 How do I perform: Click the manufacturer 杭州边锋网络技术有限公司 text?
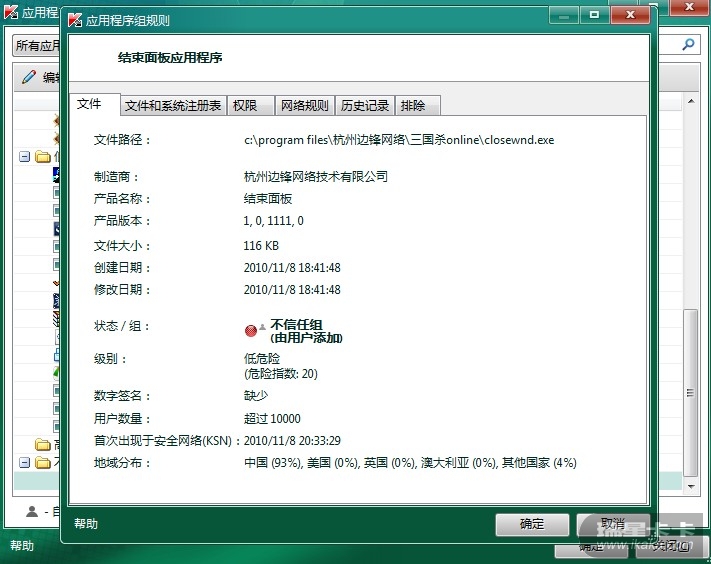pyautogui.click(x=316, y=176)
